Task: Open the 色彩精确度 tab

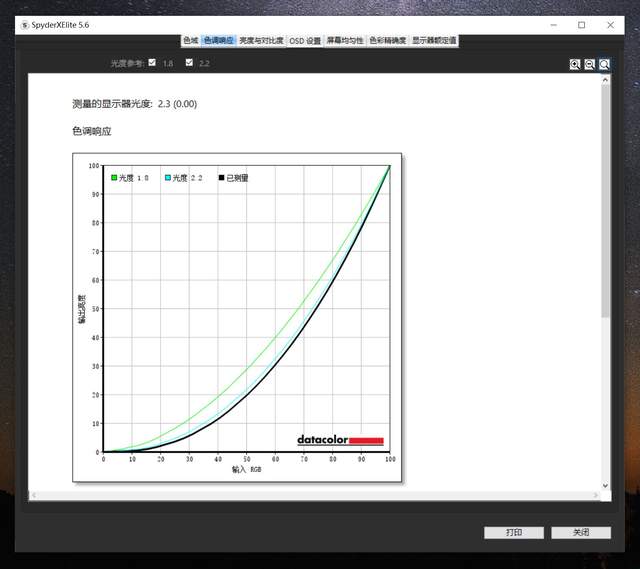Action: click(x=388, y=40)
